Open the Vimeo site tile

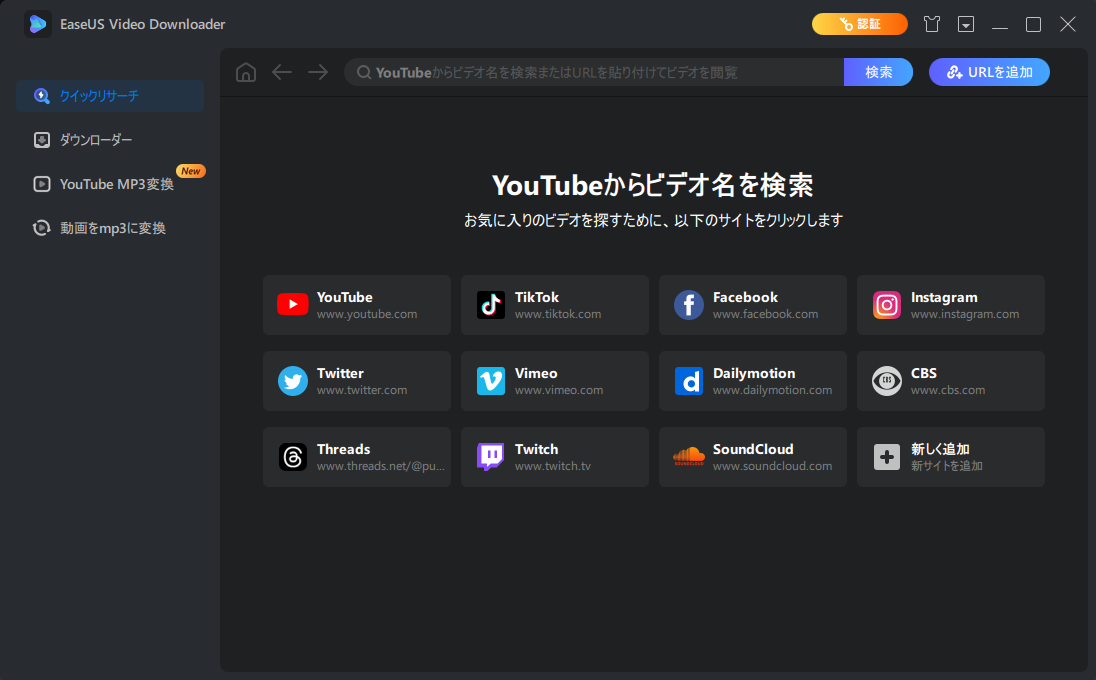554,381
